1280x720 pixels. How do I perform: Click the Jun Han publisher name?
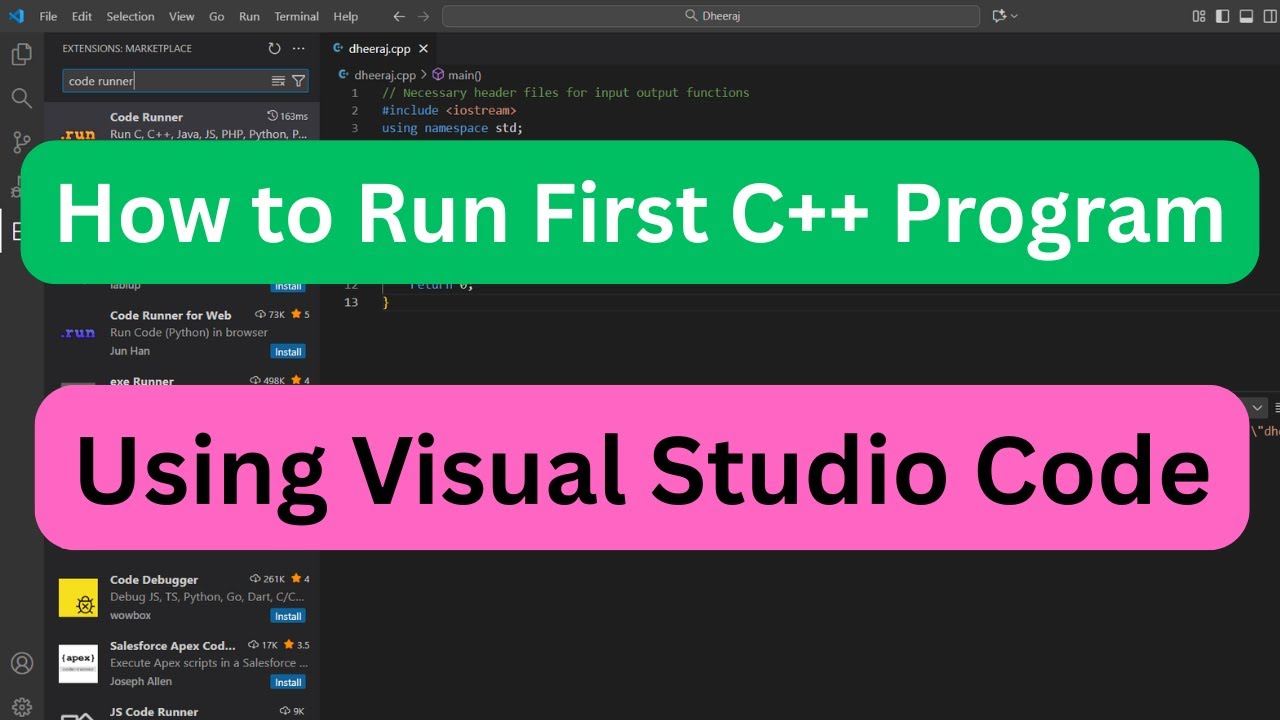[130, 351]
